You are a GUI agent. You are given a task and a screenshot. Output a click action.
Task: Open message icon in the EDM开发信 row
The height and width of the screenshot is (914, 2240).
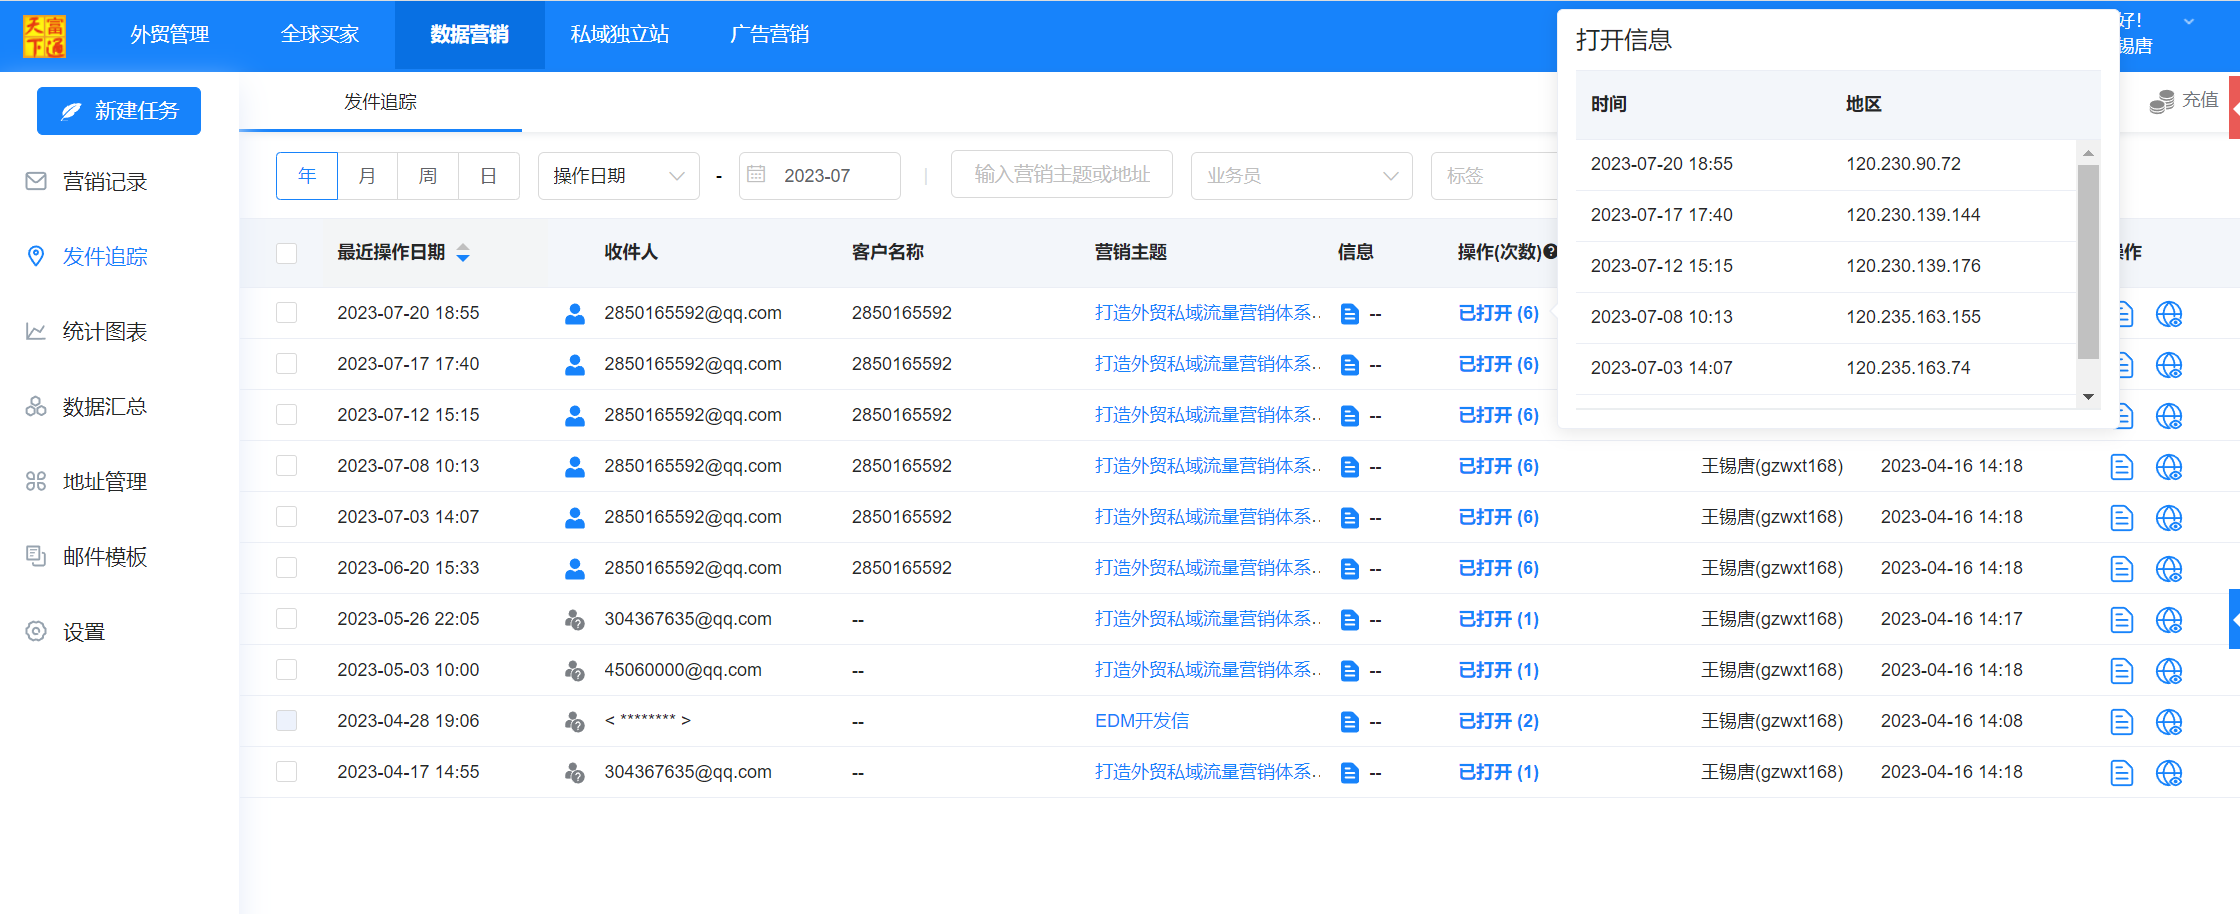[x=1349, y=722]
